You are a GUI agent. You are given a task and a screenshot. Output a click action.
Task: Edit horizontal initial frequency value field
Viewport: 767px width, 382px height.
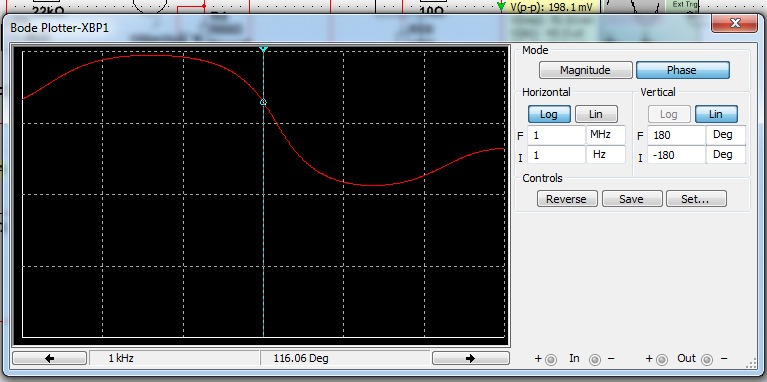556,155
